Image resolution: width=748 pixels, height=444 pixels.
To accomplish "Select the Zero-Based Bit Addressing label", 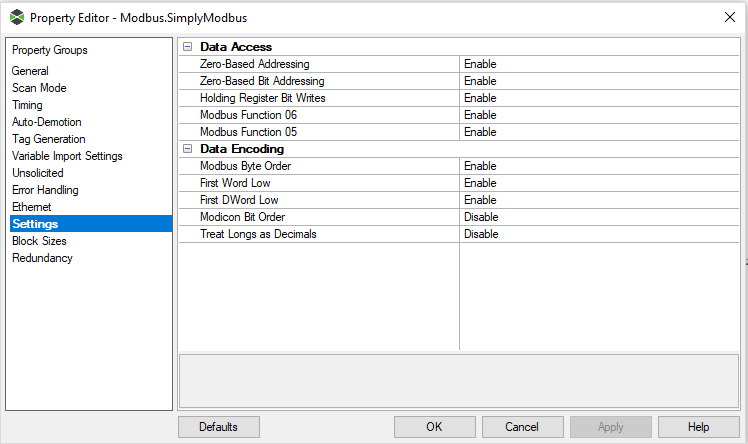I will (x=262, y=81).
